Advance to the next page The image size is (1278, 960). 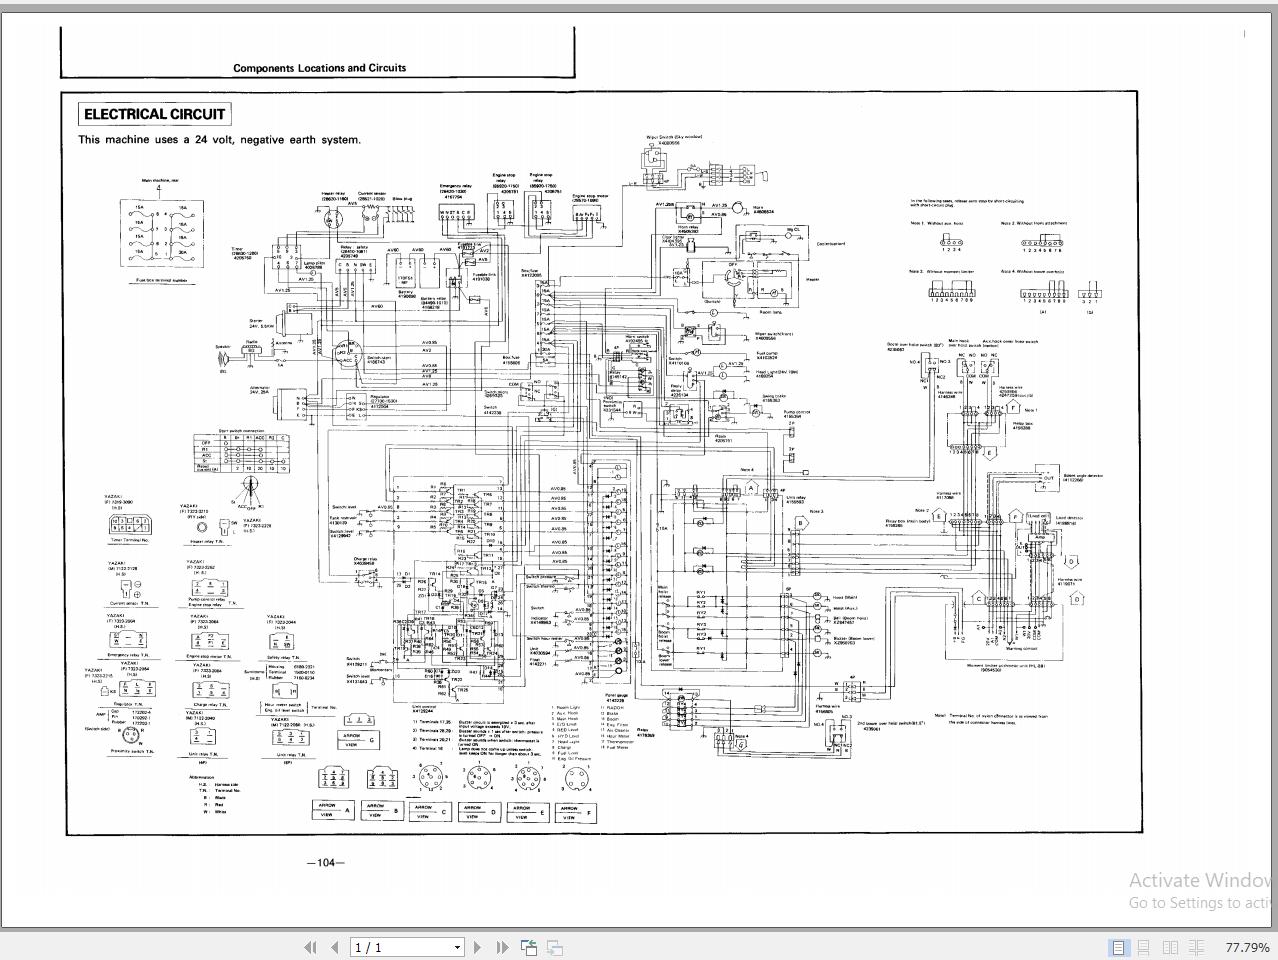click(x=478, y=947)
